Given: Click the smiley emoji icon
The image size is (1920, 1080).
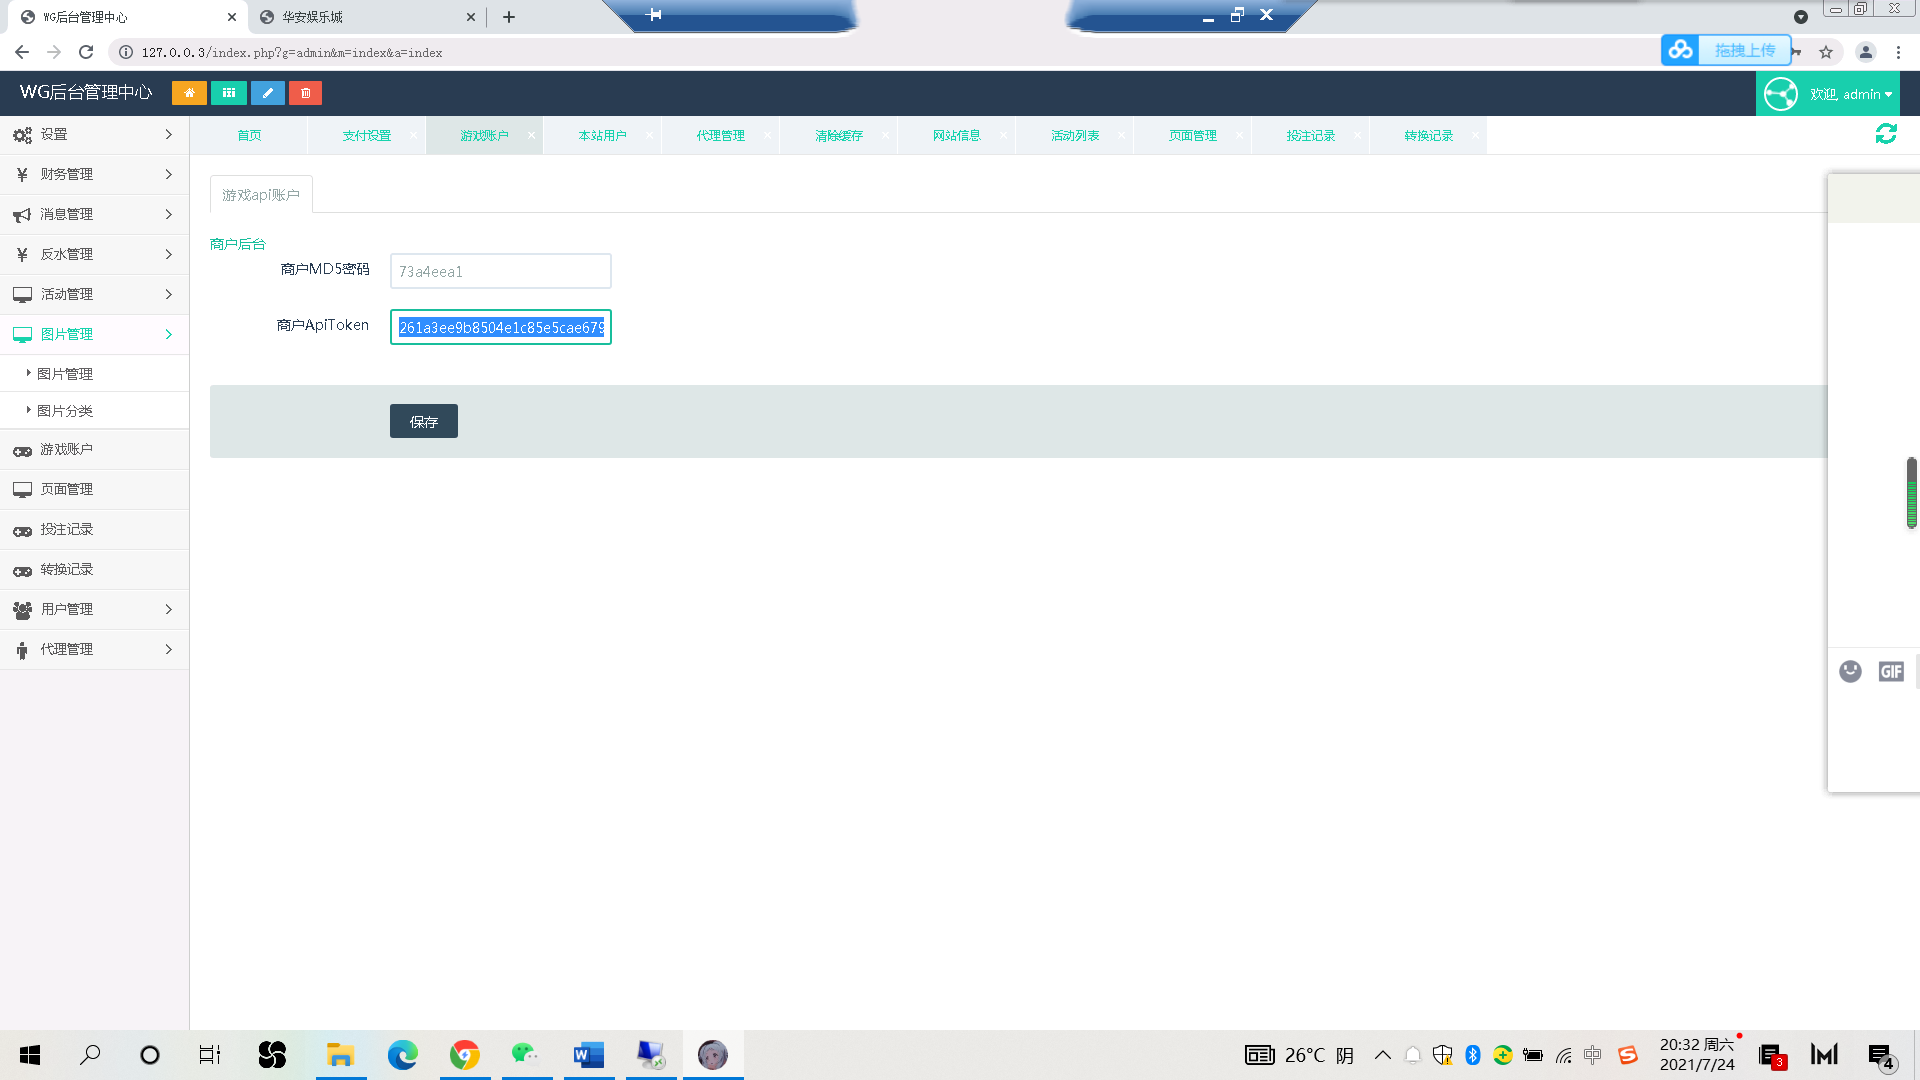Looking at the screenshot, I should click(x=1850, y=671).
